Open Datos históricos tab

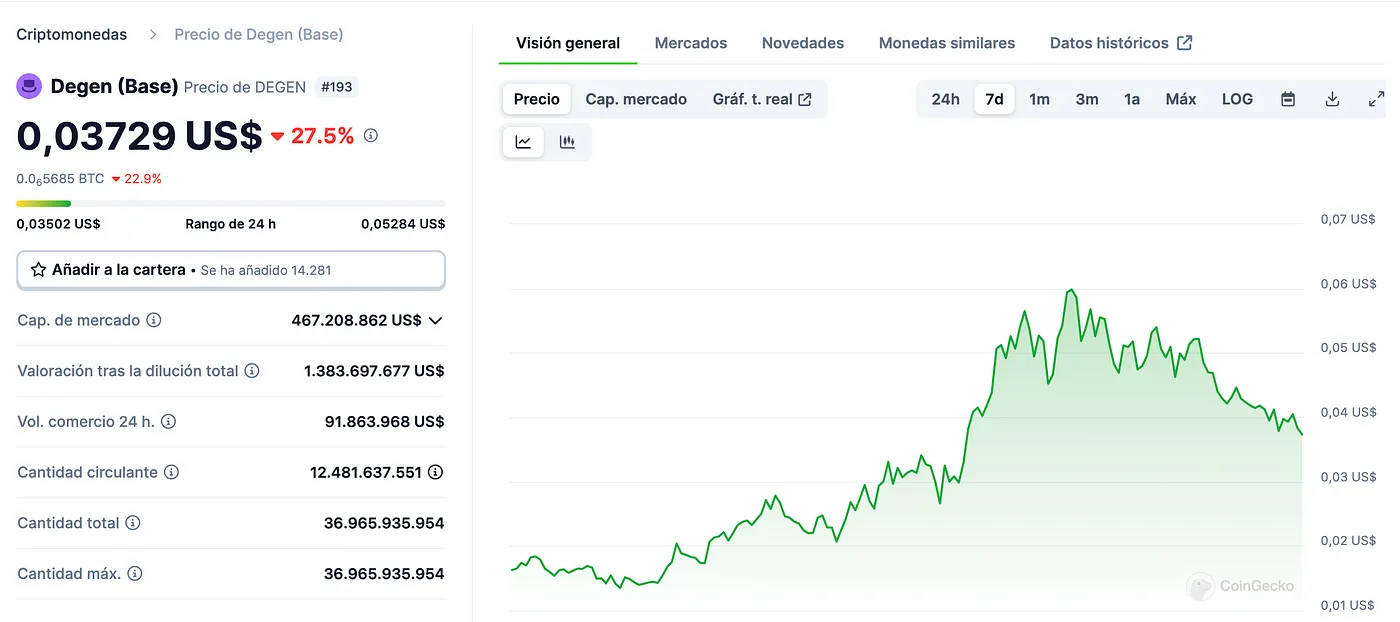click(1121, 43)
